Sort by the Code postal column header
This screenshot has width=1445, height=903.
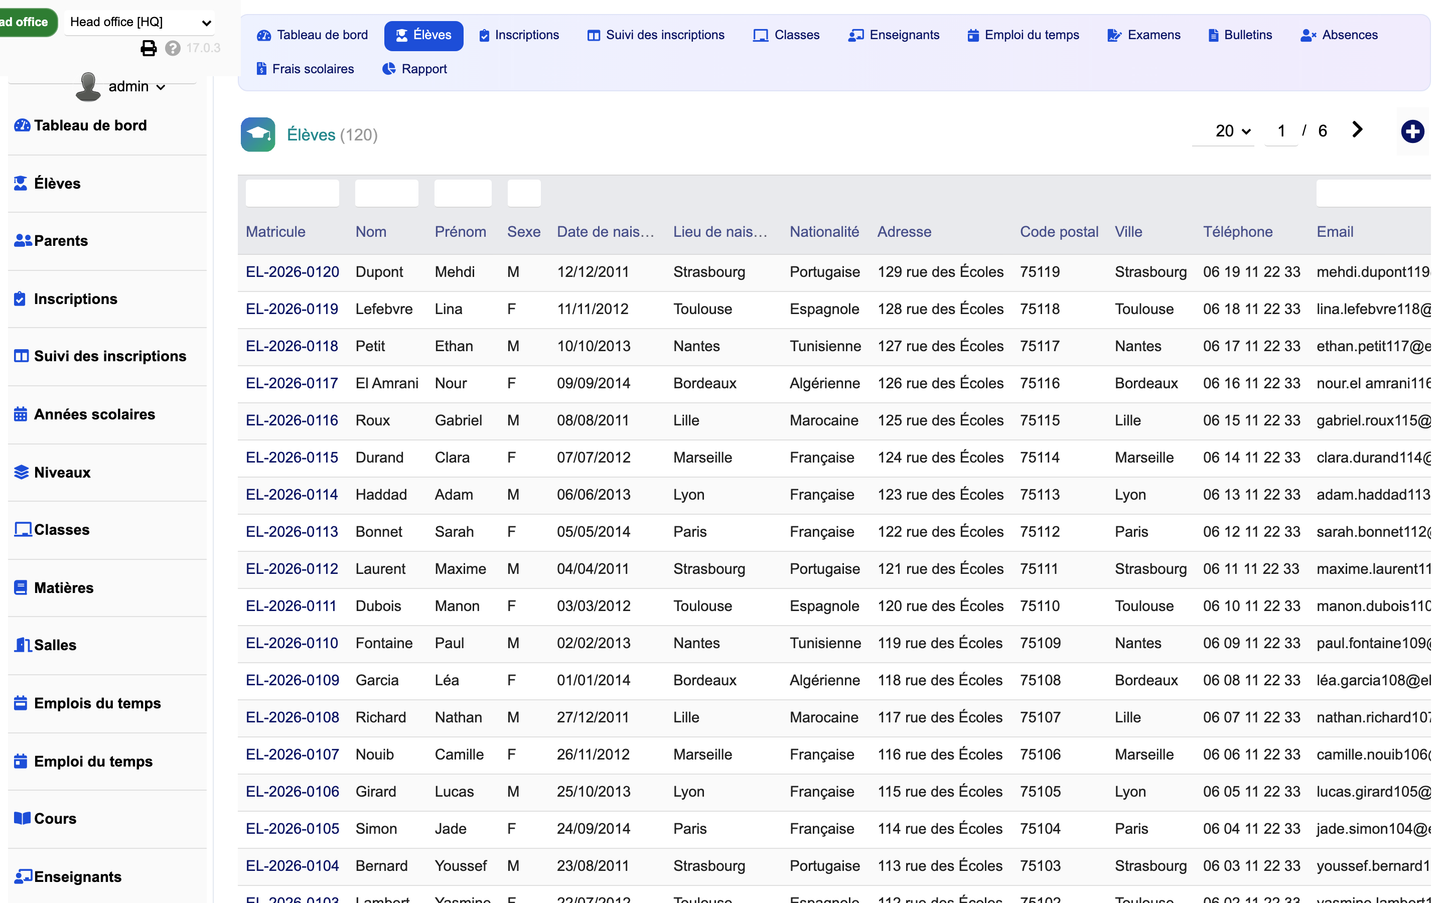tap(1059, 232)
